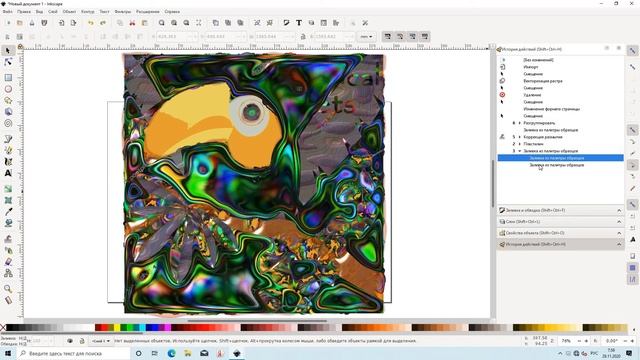
Task: Open the Фильтры menu
Action: coord(122,11)
